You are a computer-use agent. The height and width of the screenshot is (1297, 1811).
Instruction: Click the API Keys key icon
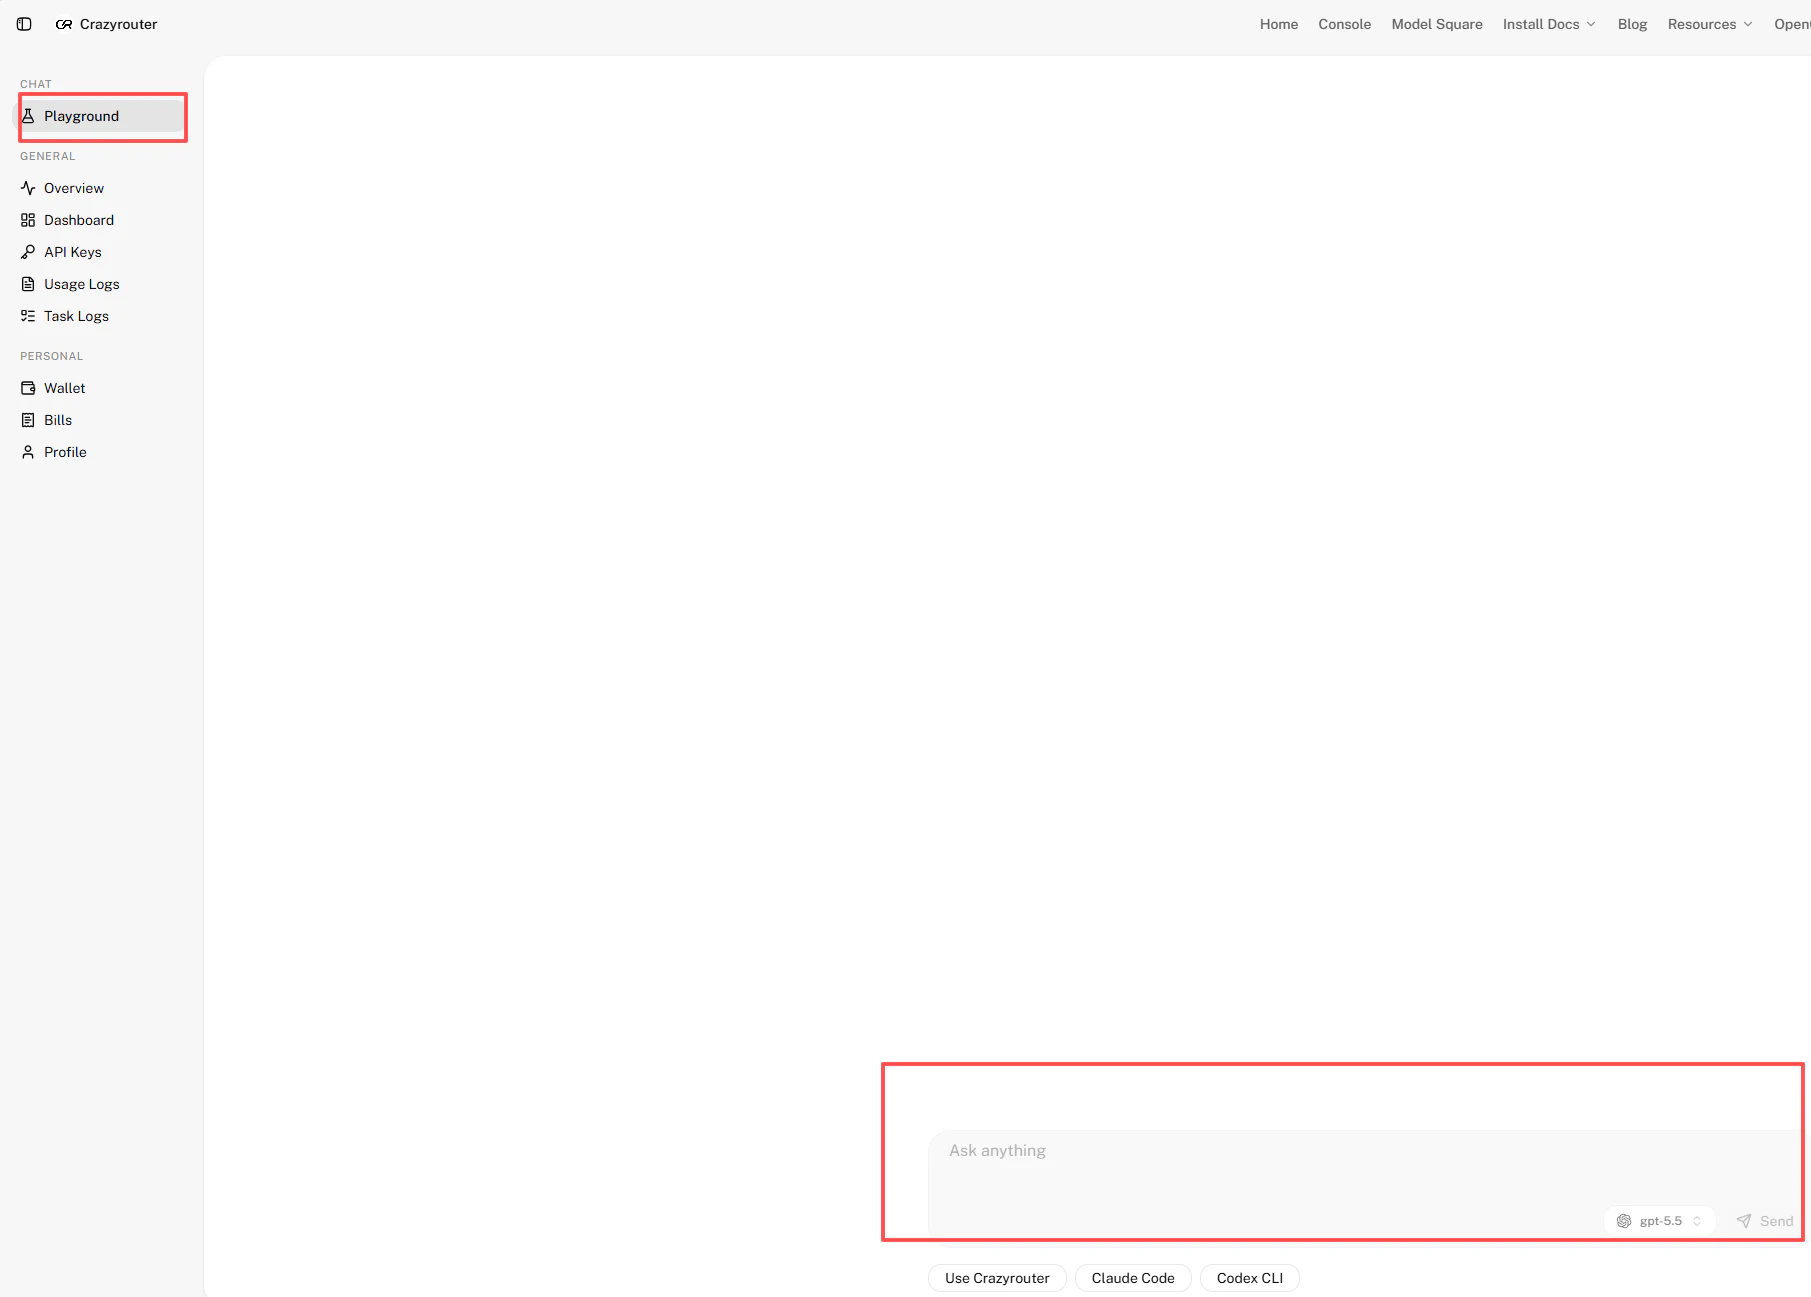(28, 252)
